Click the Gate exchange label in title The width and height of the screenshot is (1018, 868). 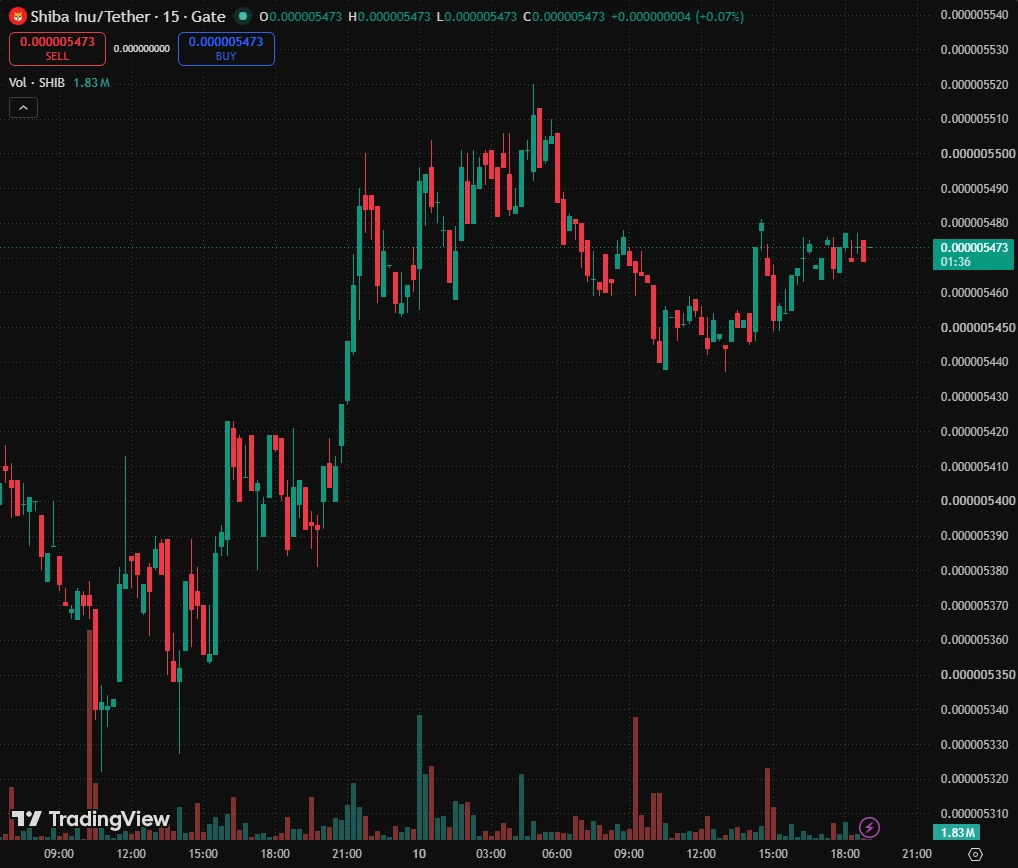tap(208, 16)
